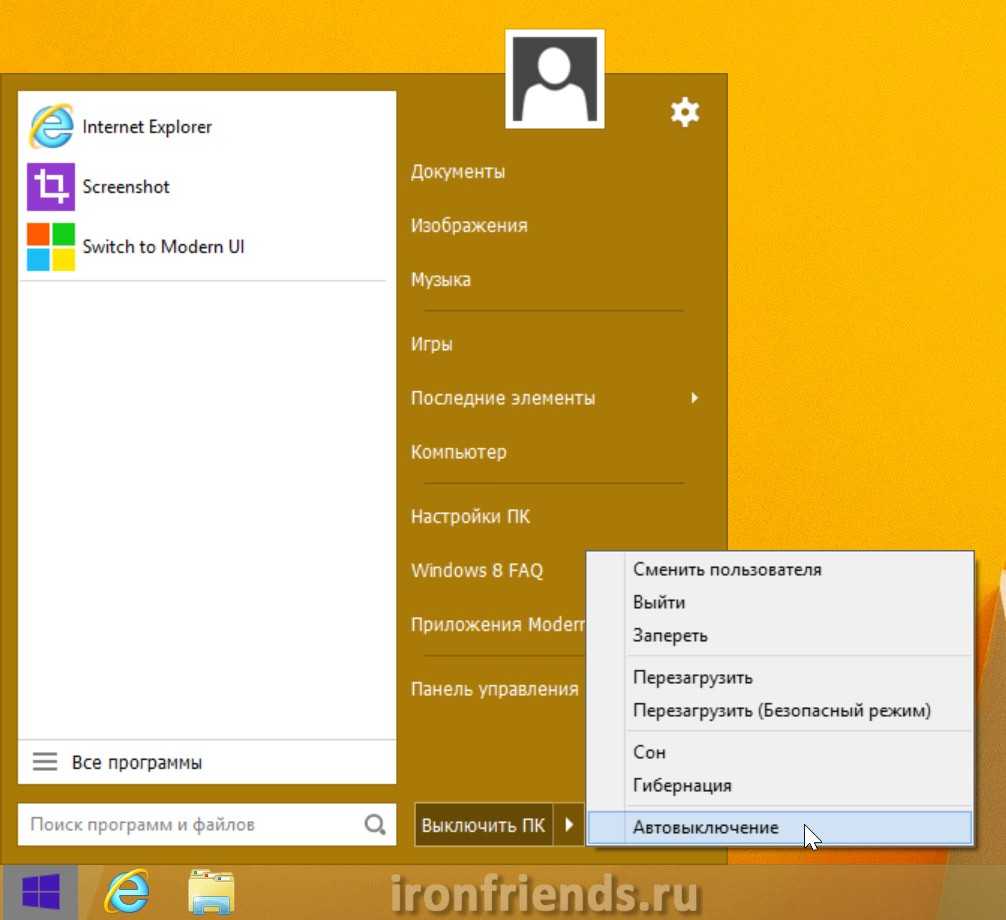1006x920 pixels.
Task: Click the Поиск программ и файлов field
Action: click(x=190, y=825)
